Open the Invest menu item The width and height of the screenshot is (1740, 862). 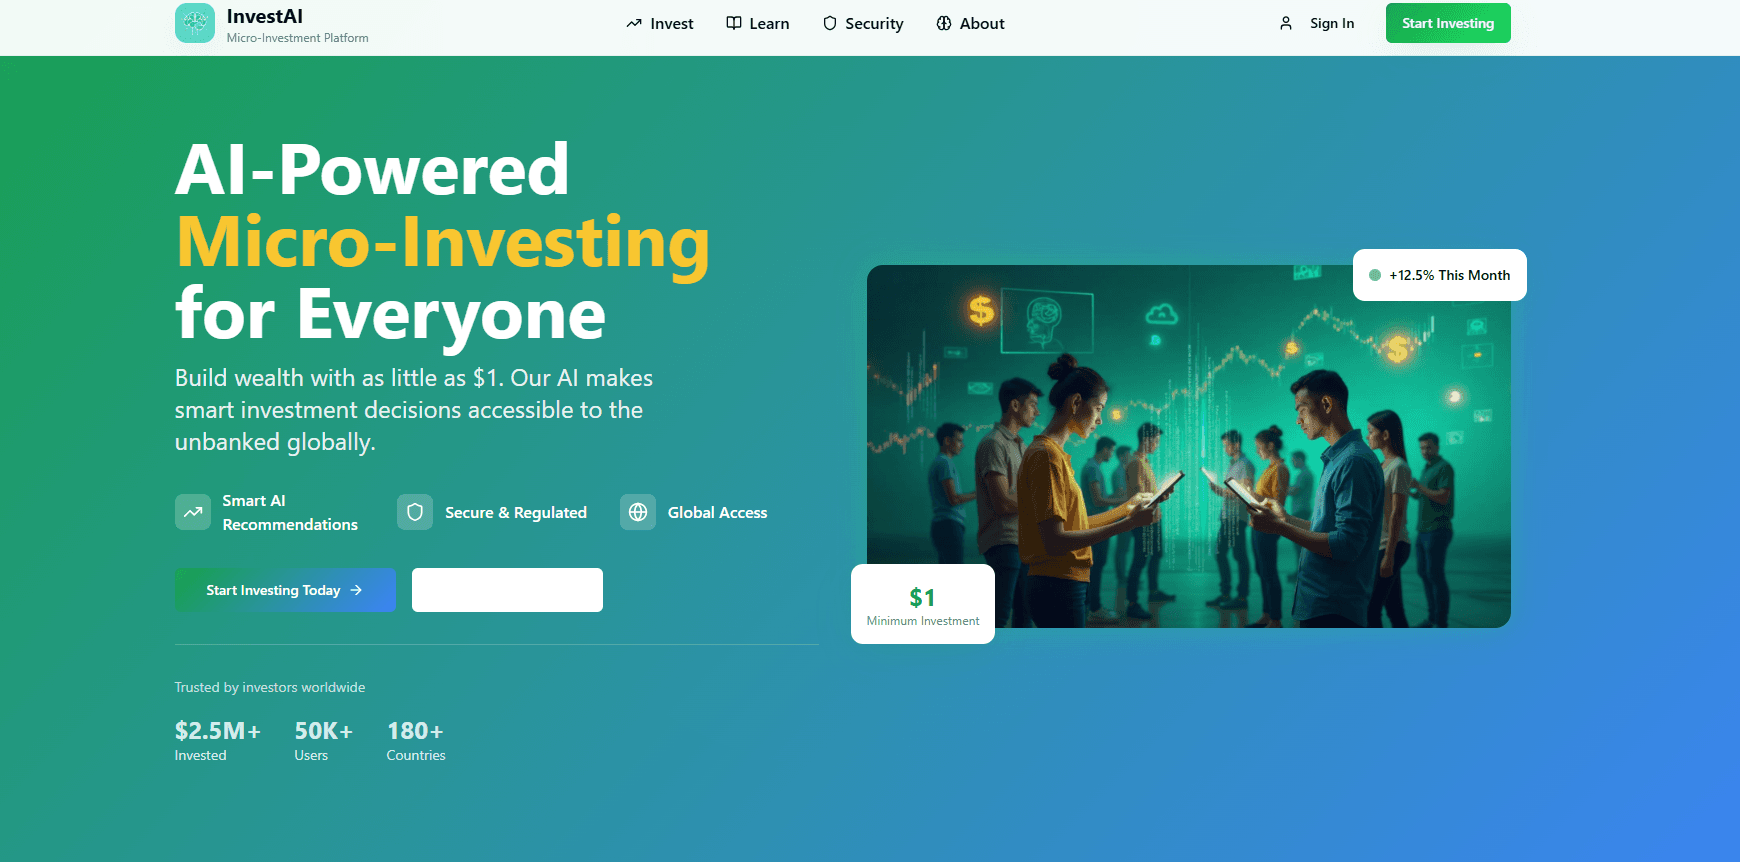click(x=660, y=23)
